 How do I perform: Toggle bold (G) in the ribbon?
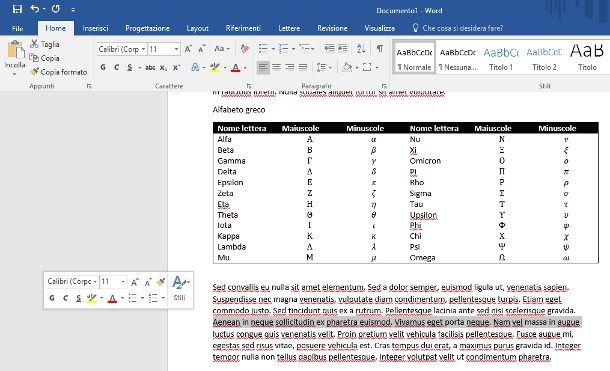pyautogui.click(x=103, y=67)
